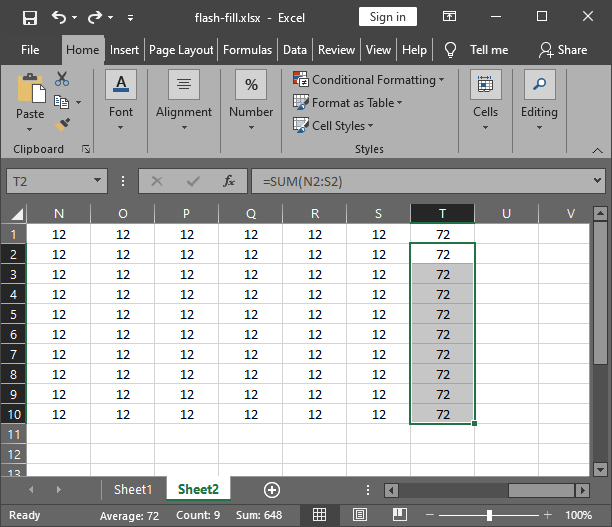612x527 pixels.
Task: Expand the Font group
Action: coord(121,101)
